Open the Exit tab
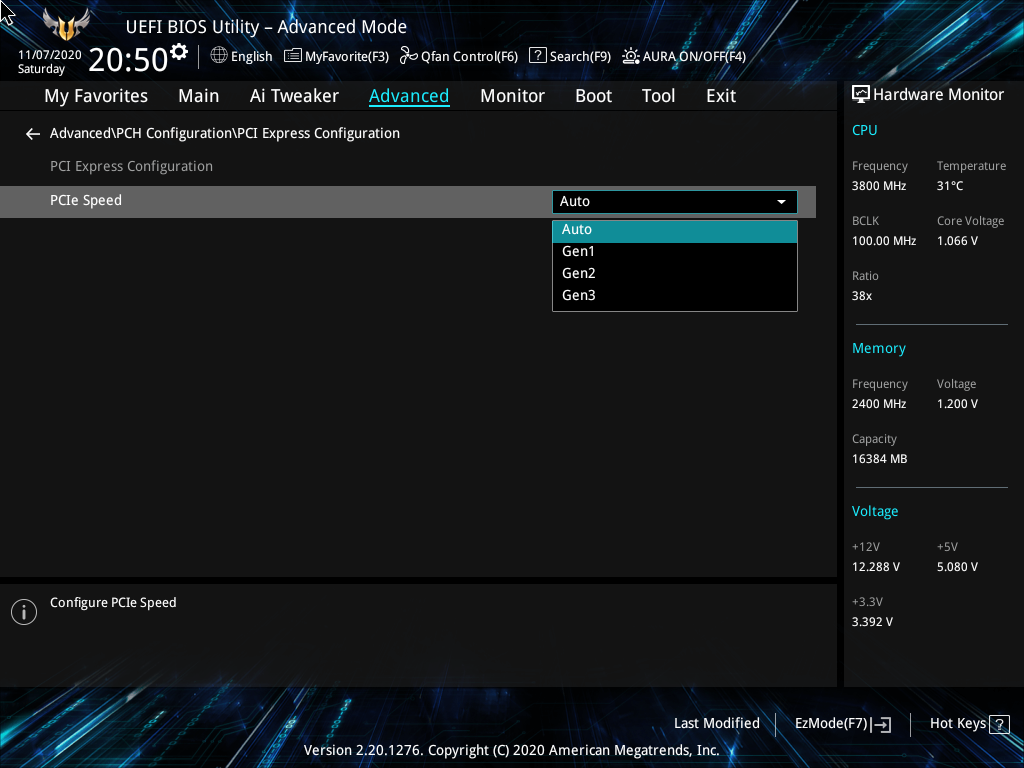 click(721, 96)
